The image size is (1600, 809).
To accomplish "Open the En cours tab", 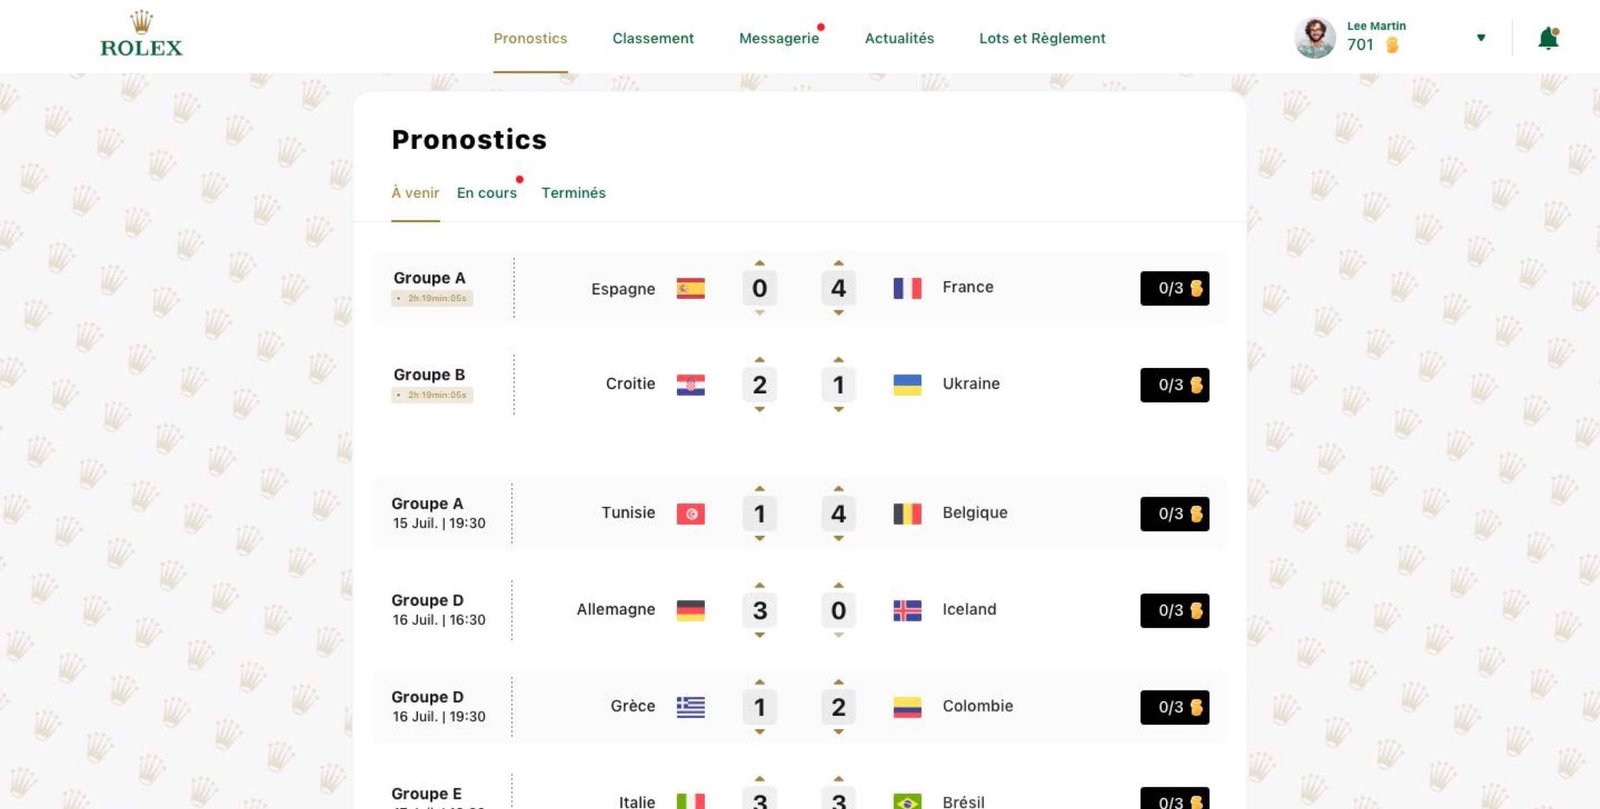I will pyautogui.click(x=487, y=193).
